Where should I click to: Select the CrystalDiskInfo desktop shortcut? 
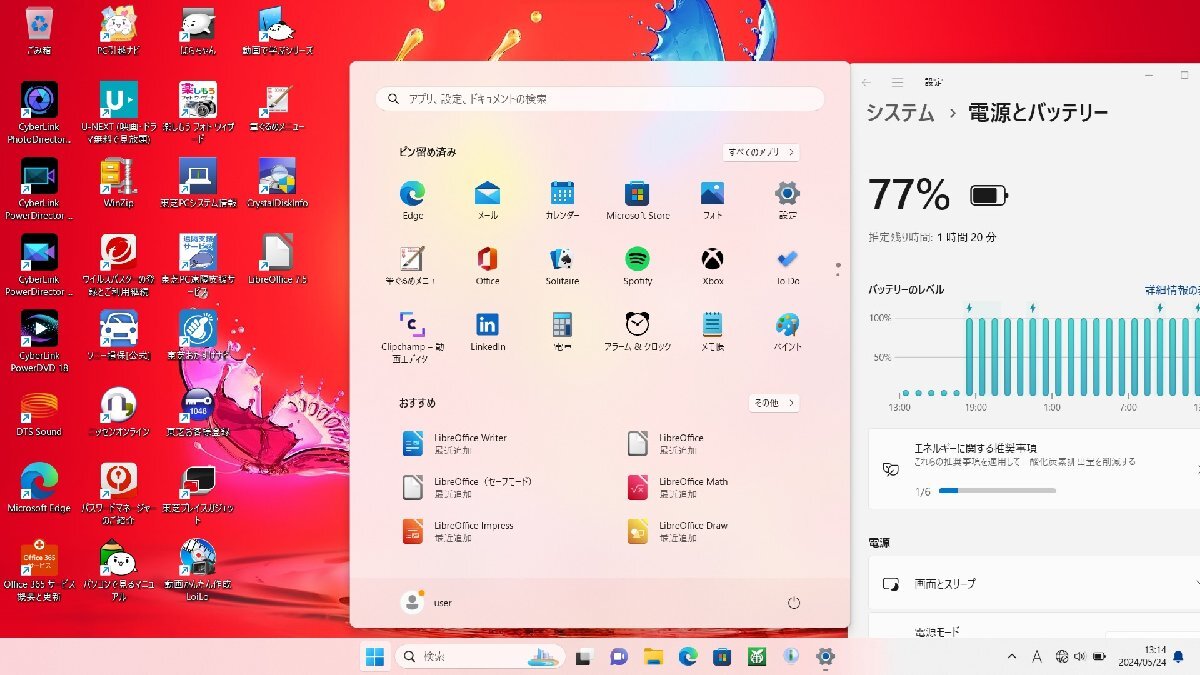pos(277,182)
